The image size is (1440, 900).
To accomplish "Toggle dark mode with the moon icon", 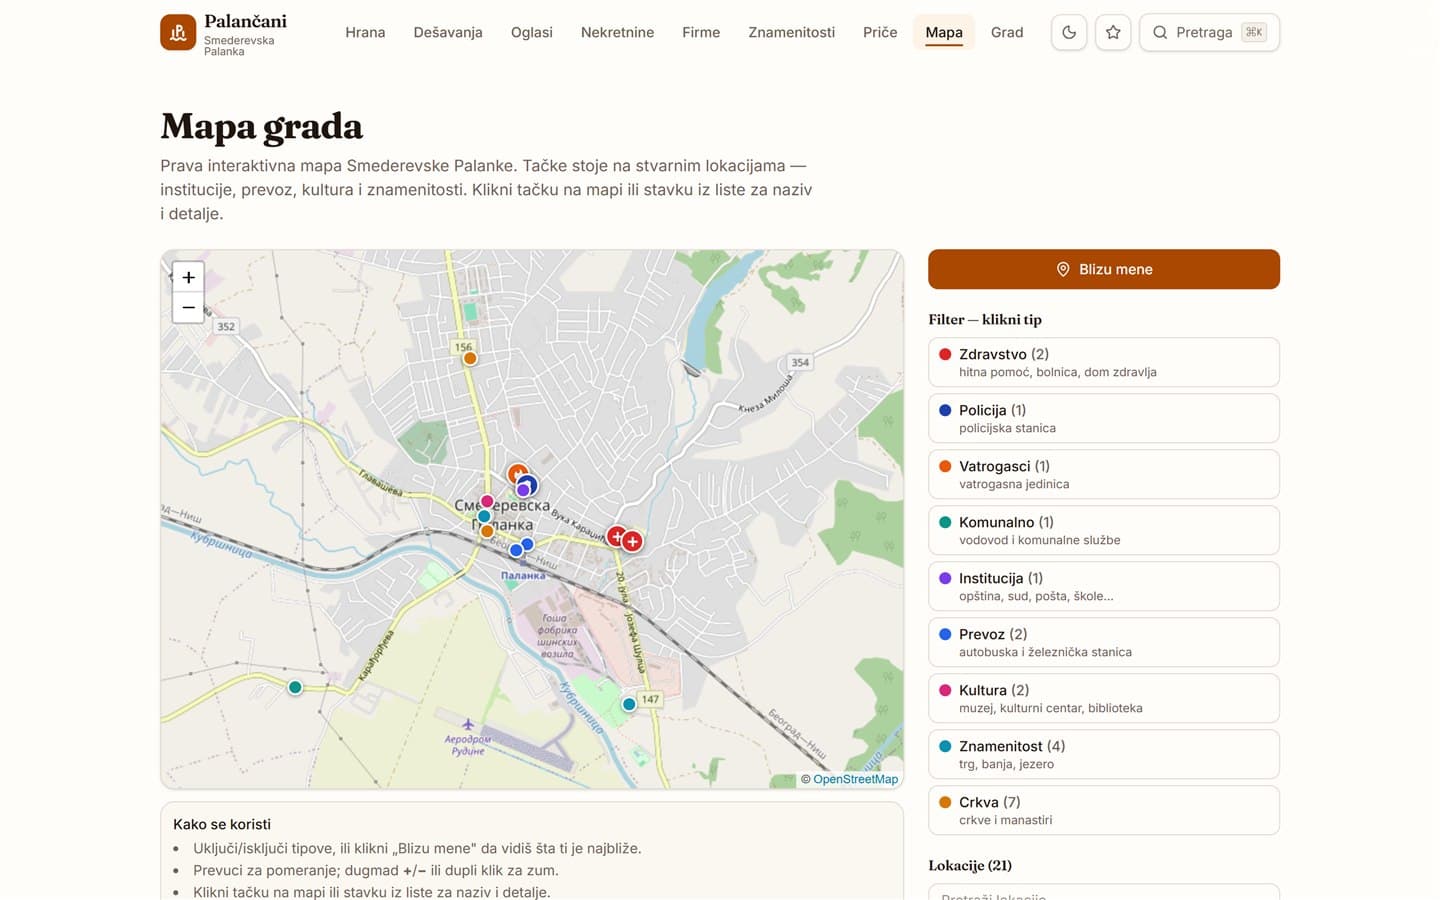I will 1069,32.
